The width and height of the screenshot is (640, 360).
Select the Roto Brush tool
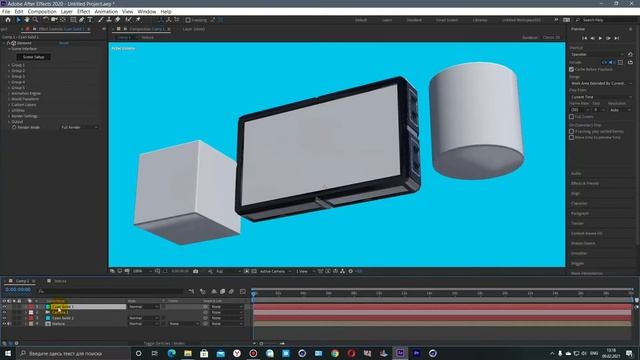pos(129,20)
